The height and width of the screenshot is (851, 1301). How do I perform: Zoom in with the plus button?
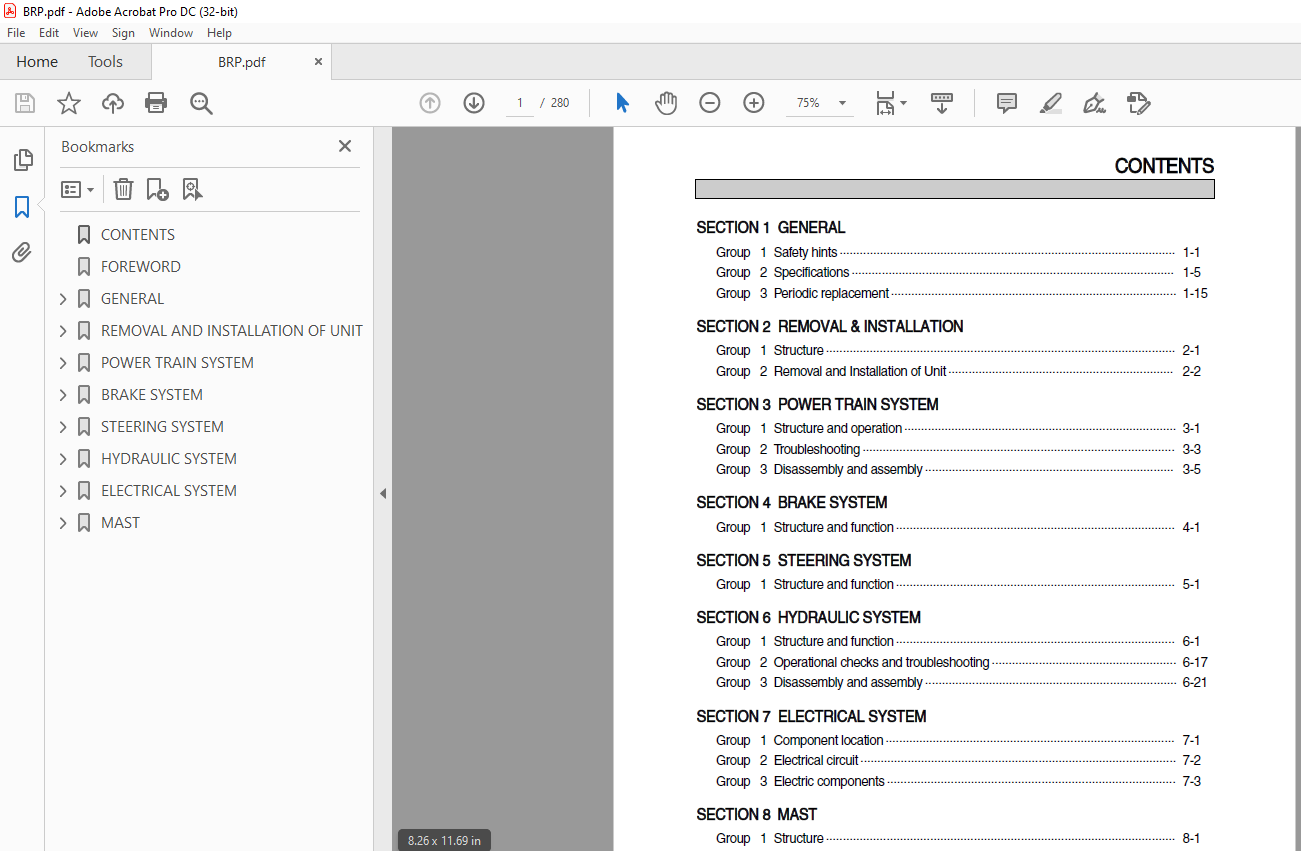(x=754, y=103)
